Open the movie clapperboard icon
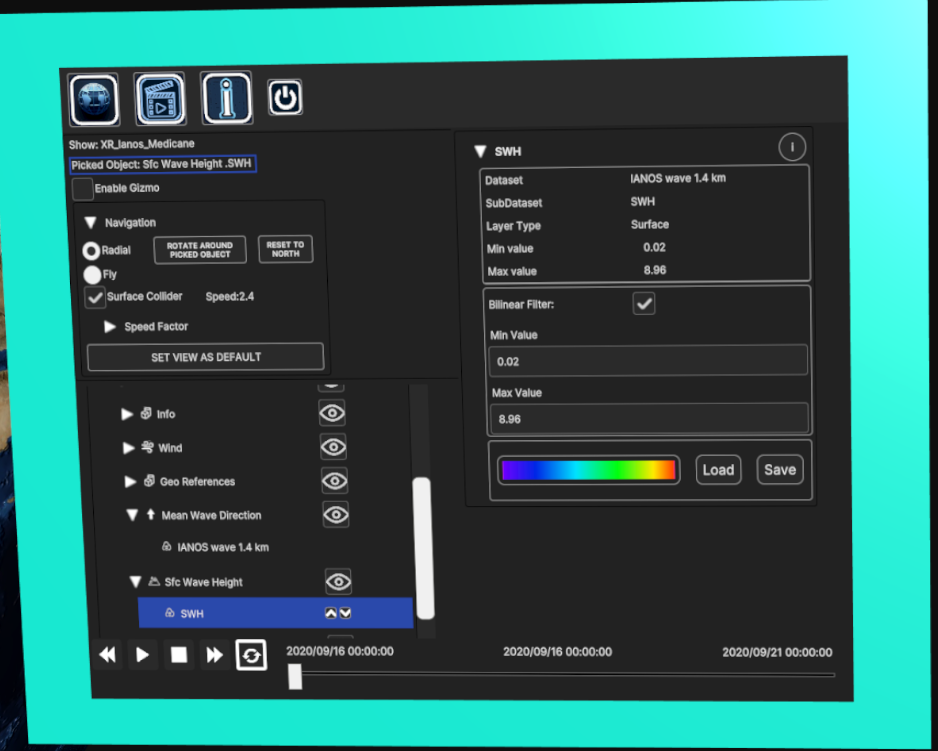The width and height of the screenshot is (938, 751). (160, 100)
